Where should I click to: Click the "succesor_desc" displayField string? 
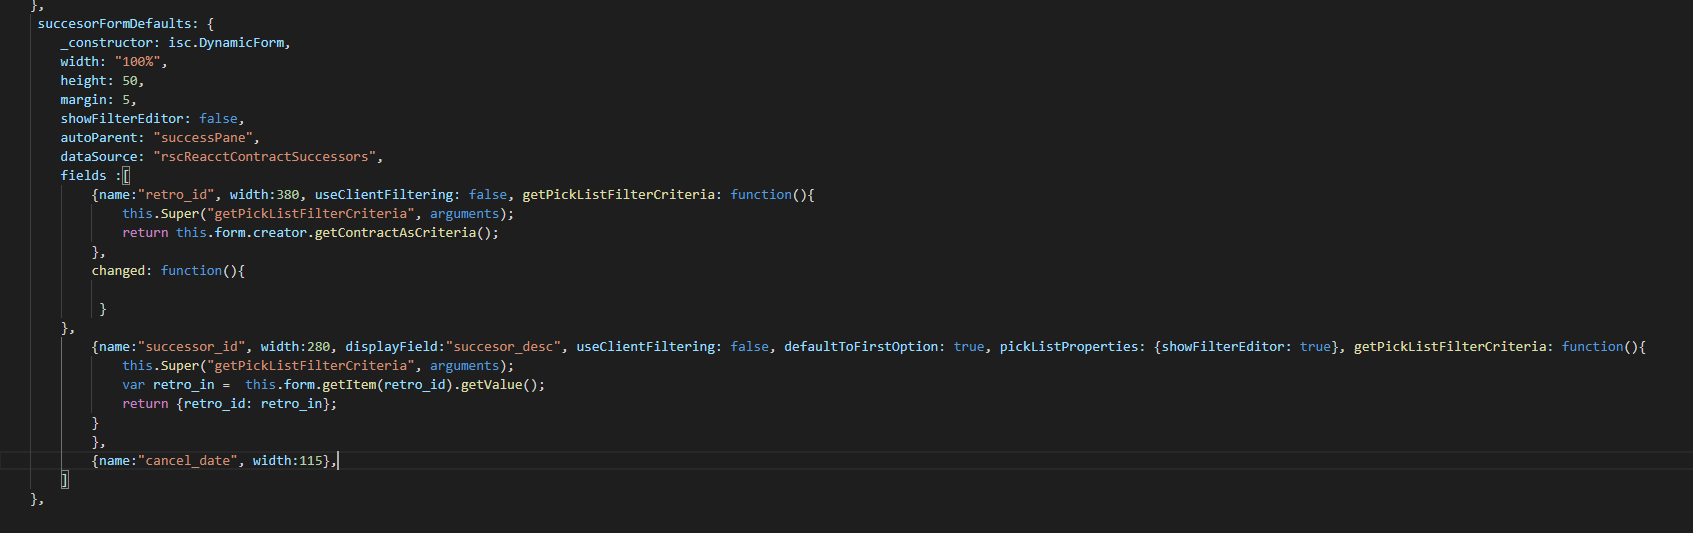[503, 346]
